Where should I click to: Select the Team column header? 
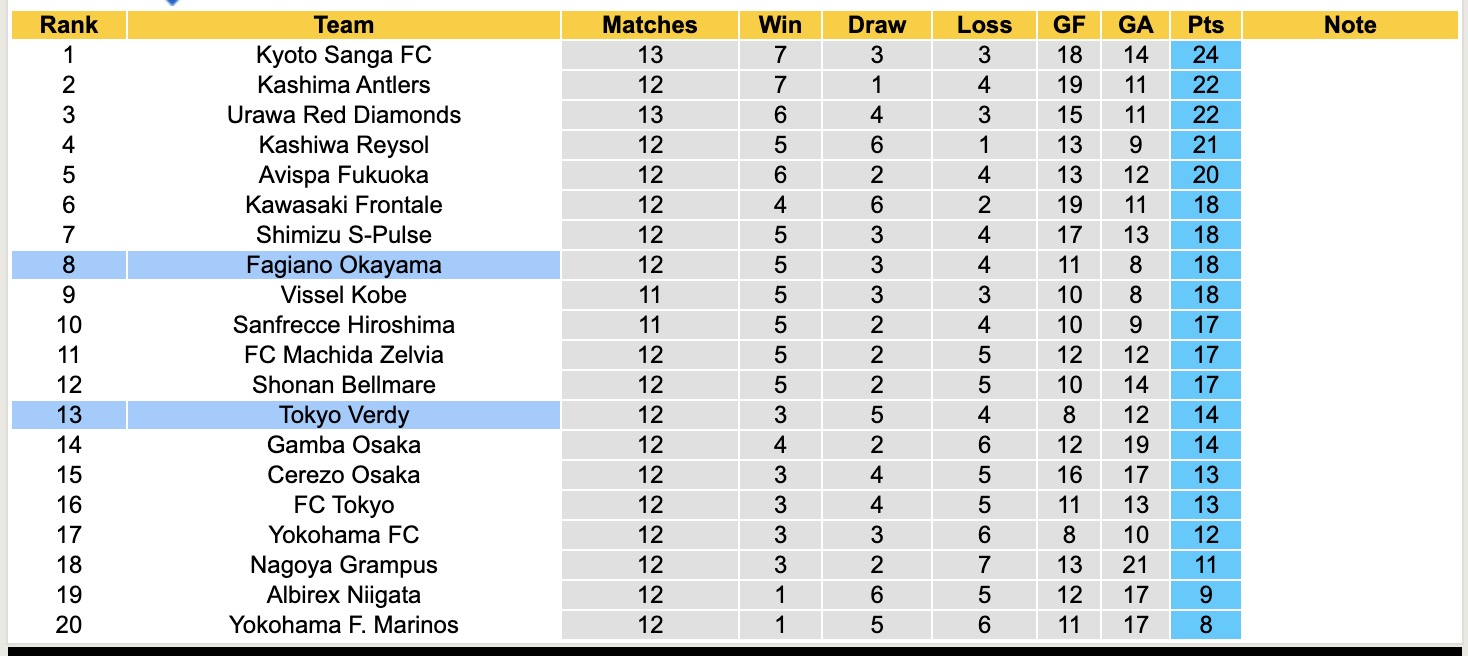pos(343,25)
